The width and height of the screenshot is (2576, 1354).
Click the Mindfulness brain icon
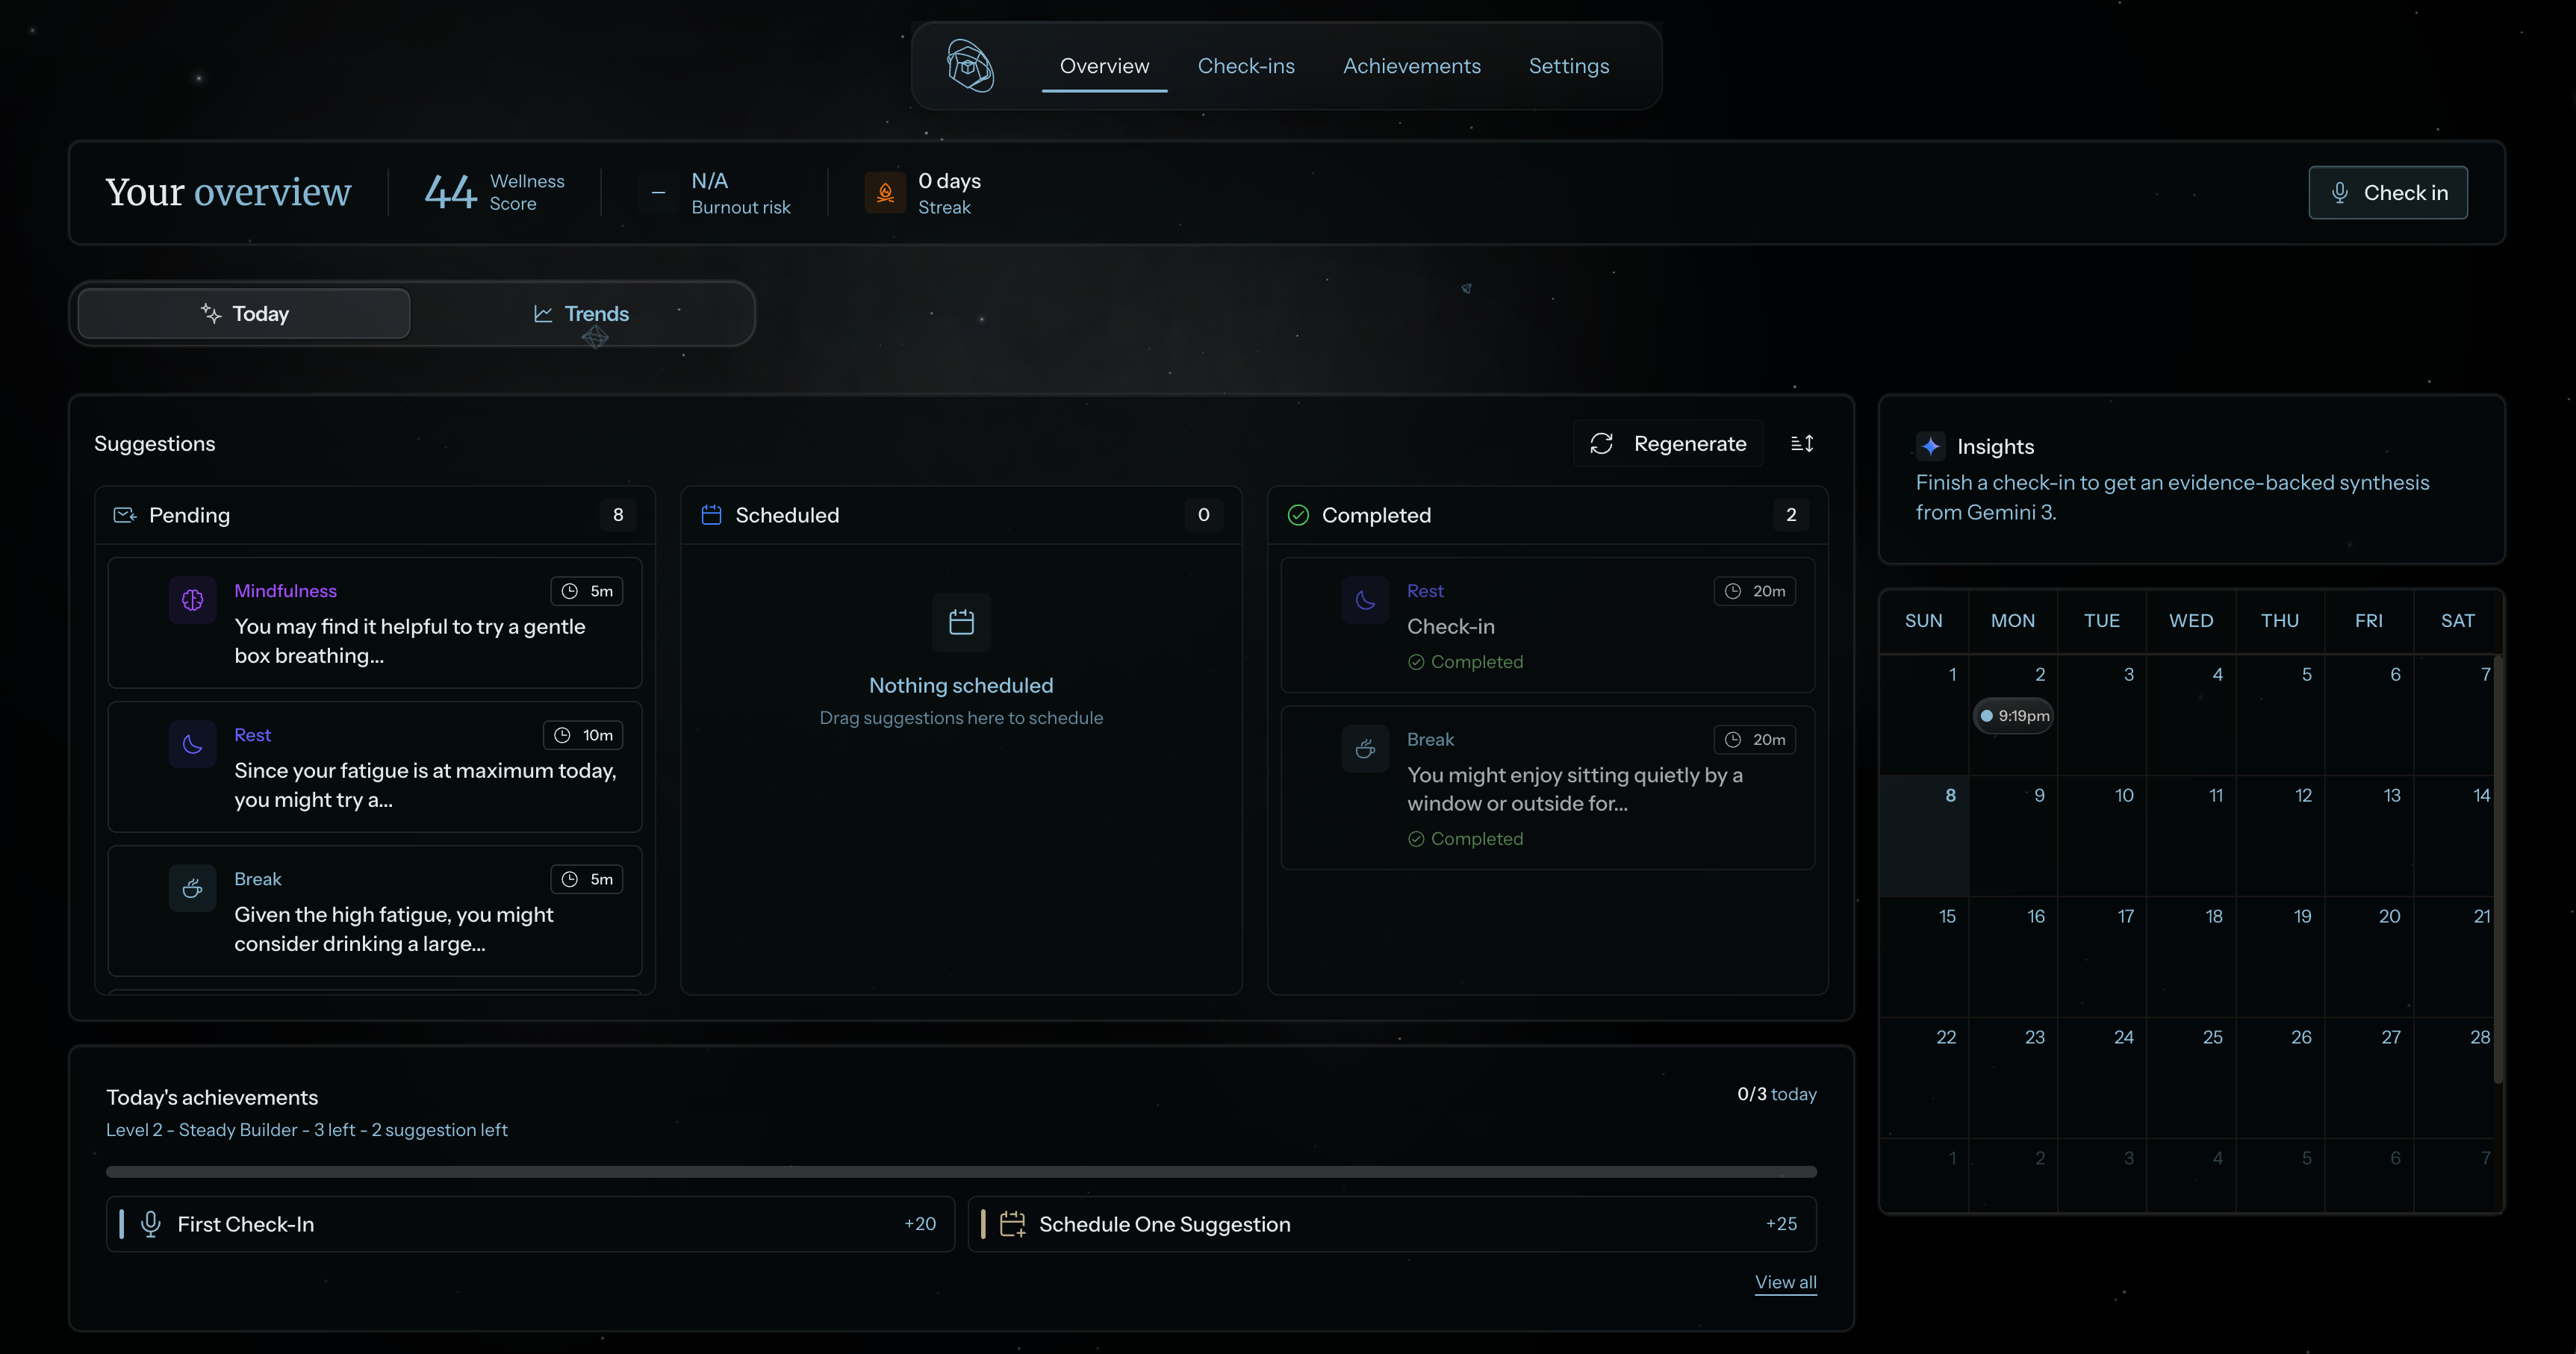(x=193, y=600)
